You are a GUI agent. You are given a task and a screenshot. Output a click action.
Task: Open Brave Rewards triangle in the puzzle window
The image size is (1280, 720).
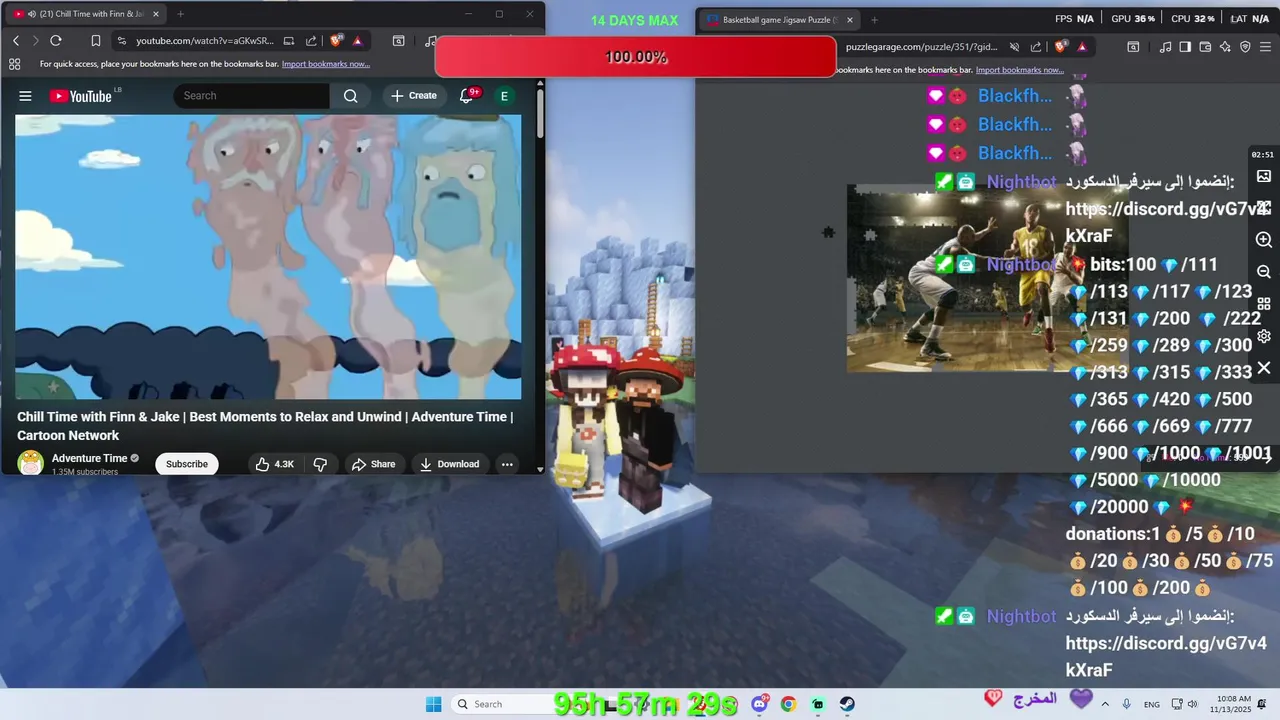(x=1082, y=46)
